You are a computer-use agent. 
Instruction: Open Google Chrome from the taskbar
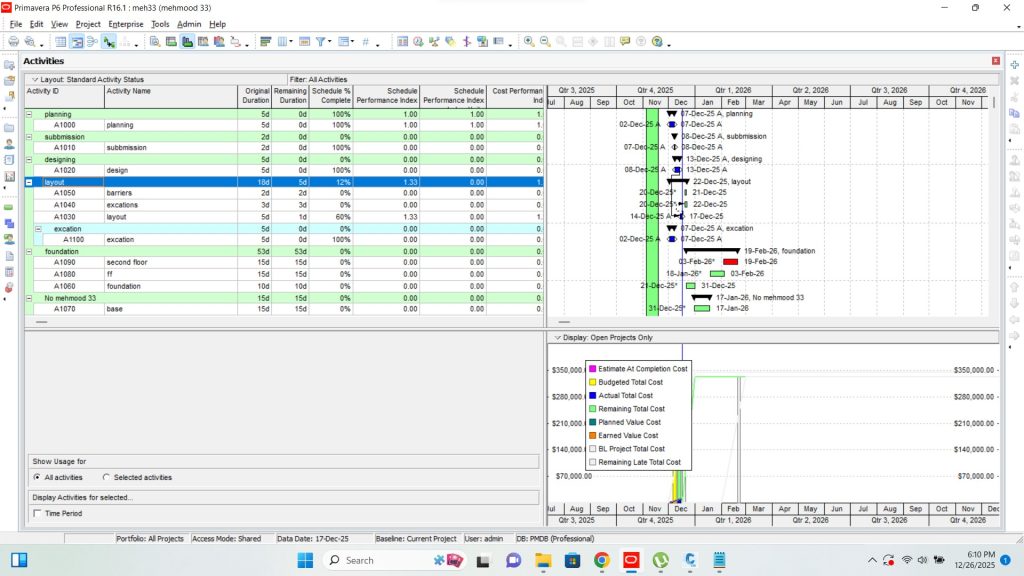pos(602,560)
